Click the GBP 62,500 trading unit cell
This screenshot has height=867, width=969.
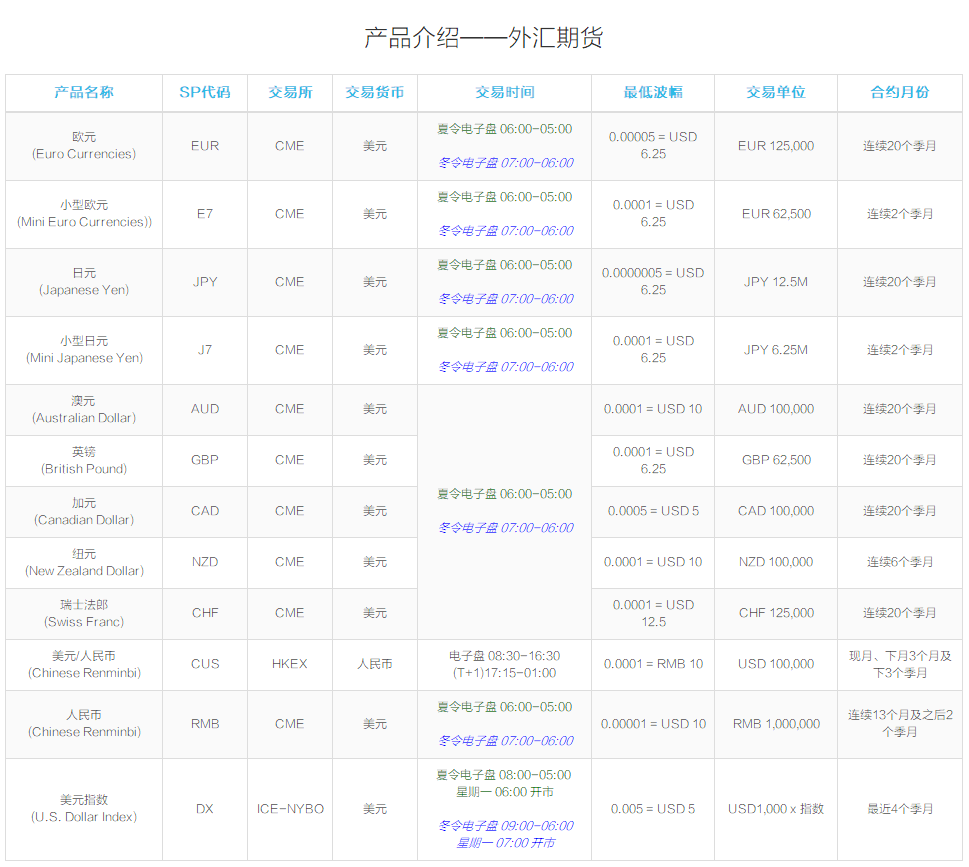point(776,460)
